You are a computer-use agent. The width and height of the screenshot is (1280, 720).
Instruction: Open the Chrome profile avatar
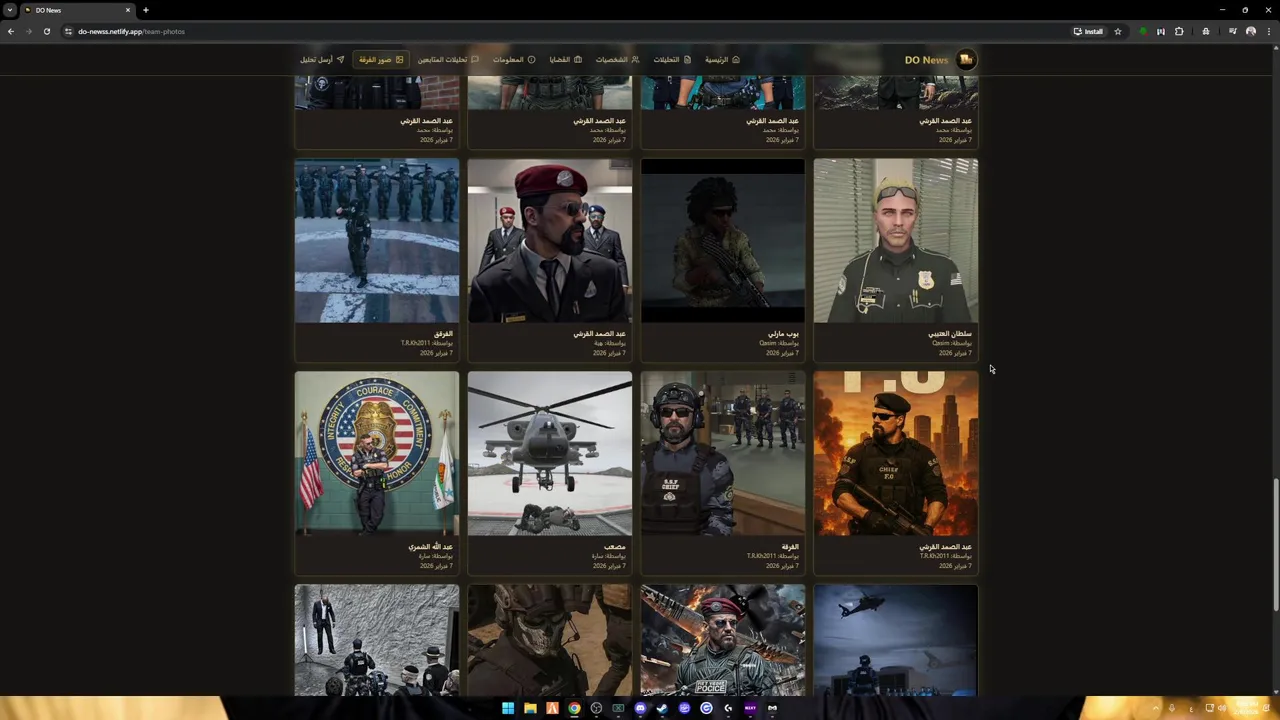(x=1250, y=31)
